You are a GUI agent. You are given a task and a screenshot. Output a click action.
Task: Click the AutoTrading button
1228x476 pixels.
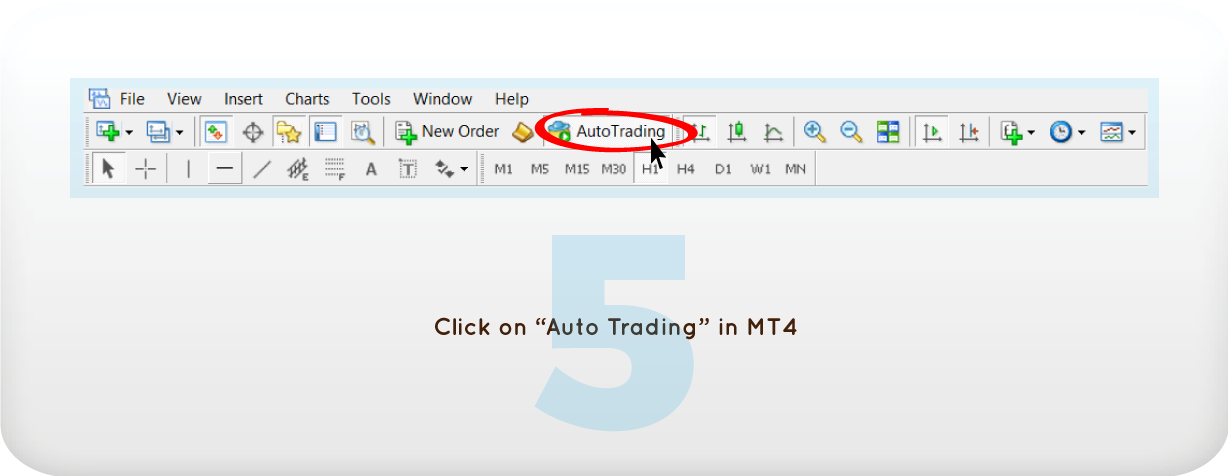tap(607, 131)
